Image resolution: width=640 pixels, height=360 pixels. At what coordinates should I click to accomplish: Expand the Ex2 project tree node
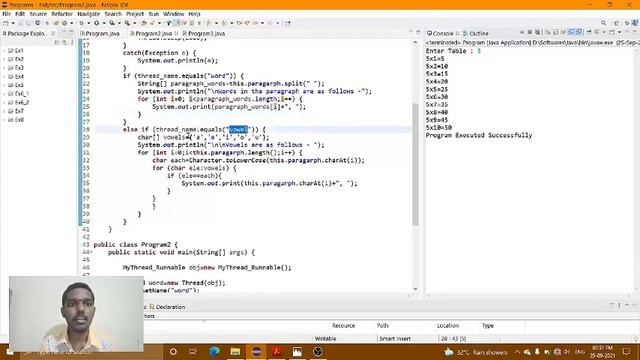click(x=4, y=59)
